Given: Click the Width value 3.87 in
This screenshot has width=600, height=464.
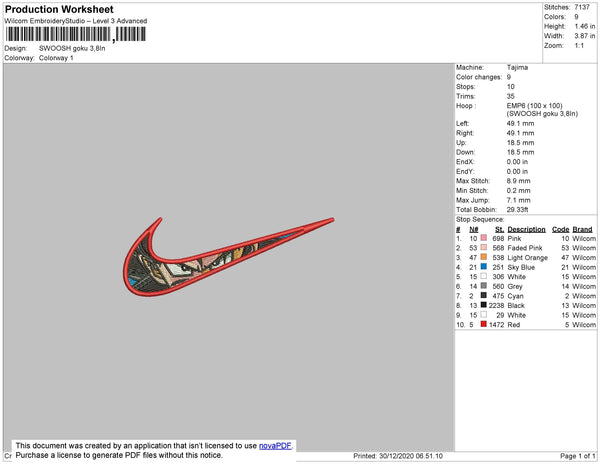Looking at the screenshot, I should (585, 36).
